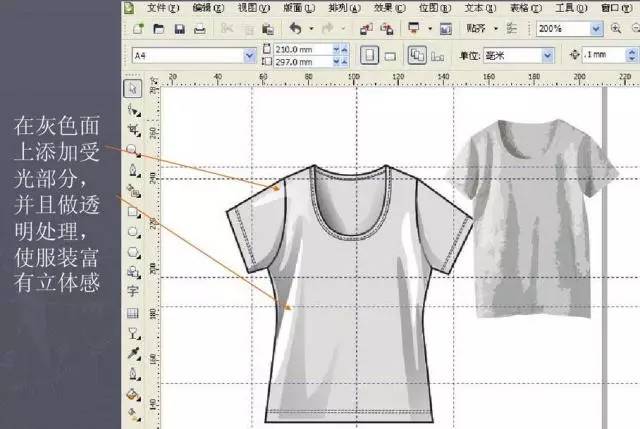Select the Shape edit tool

133,111
